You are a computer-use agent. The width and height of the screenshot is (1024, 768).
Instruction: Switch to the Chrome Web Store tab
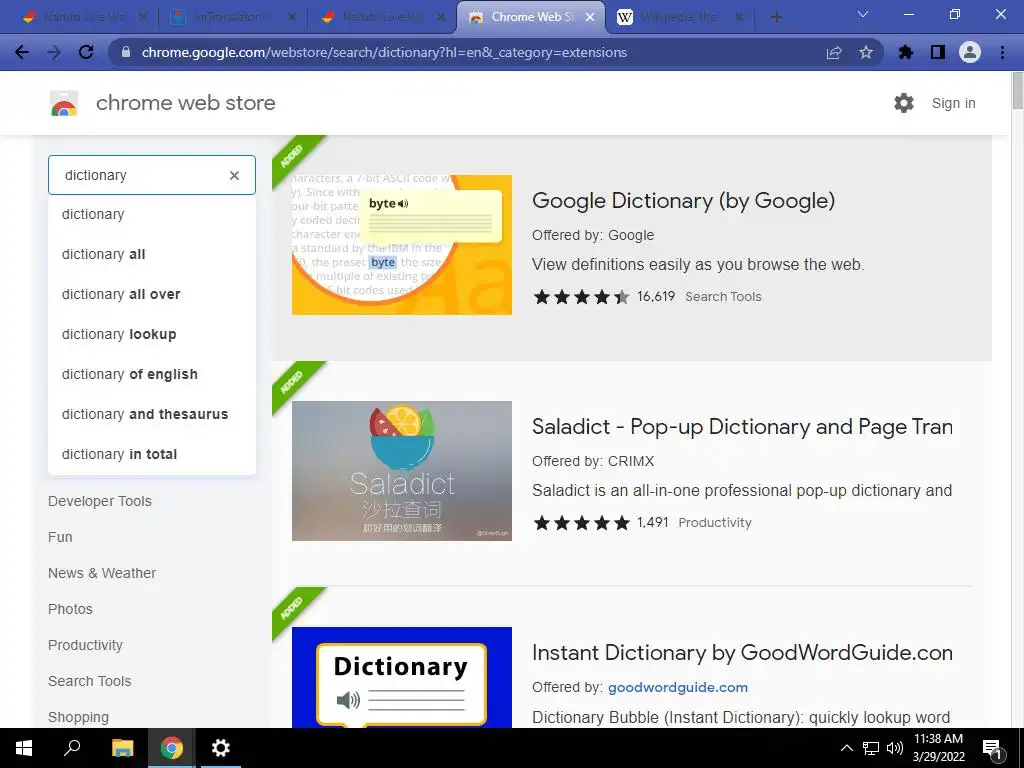click(x=531, y=17)
